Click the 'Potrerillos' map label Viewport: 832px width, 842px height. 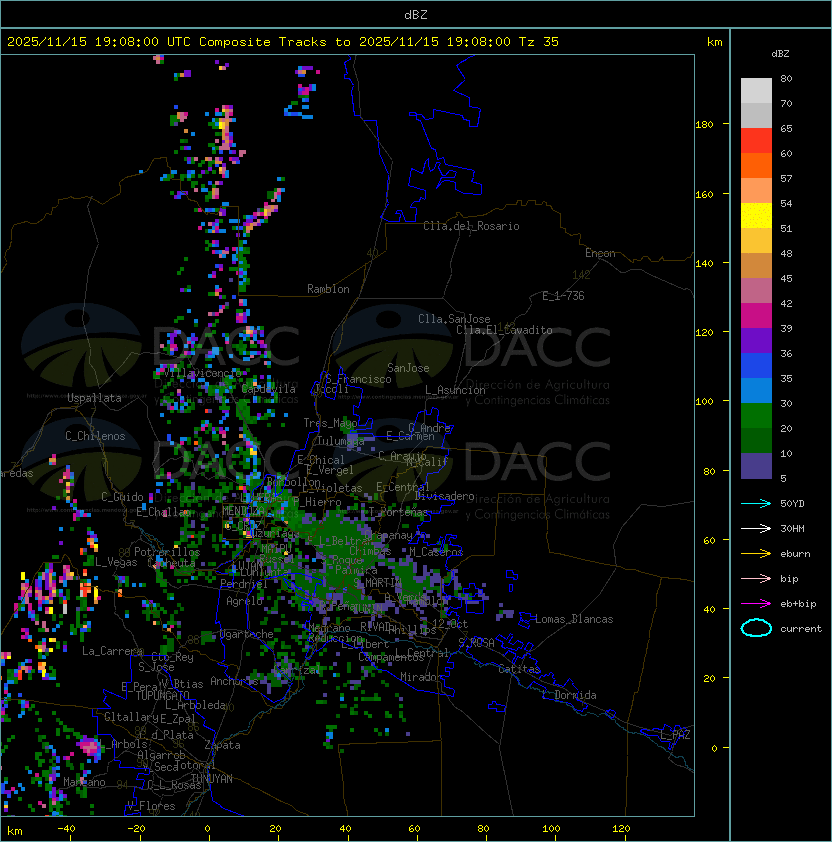[167, 552]
